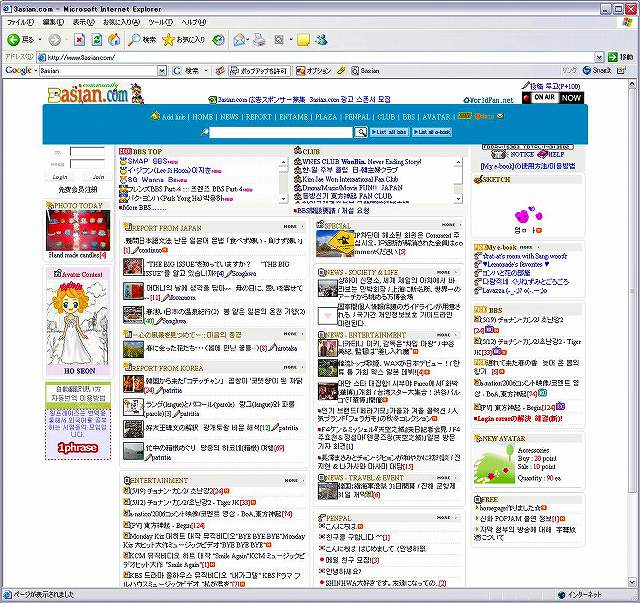Click the CLUB list scroll-up arrow
The image size is (640, 603).
[x=458, y=162]
